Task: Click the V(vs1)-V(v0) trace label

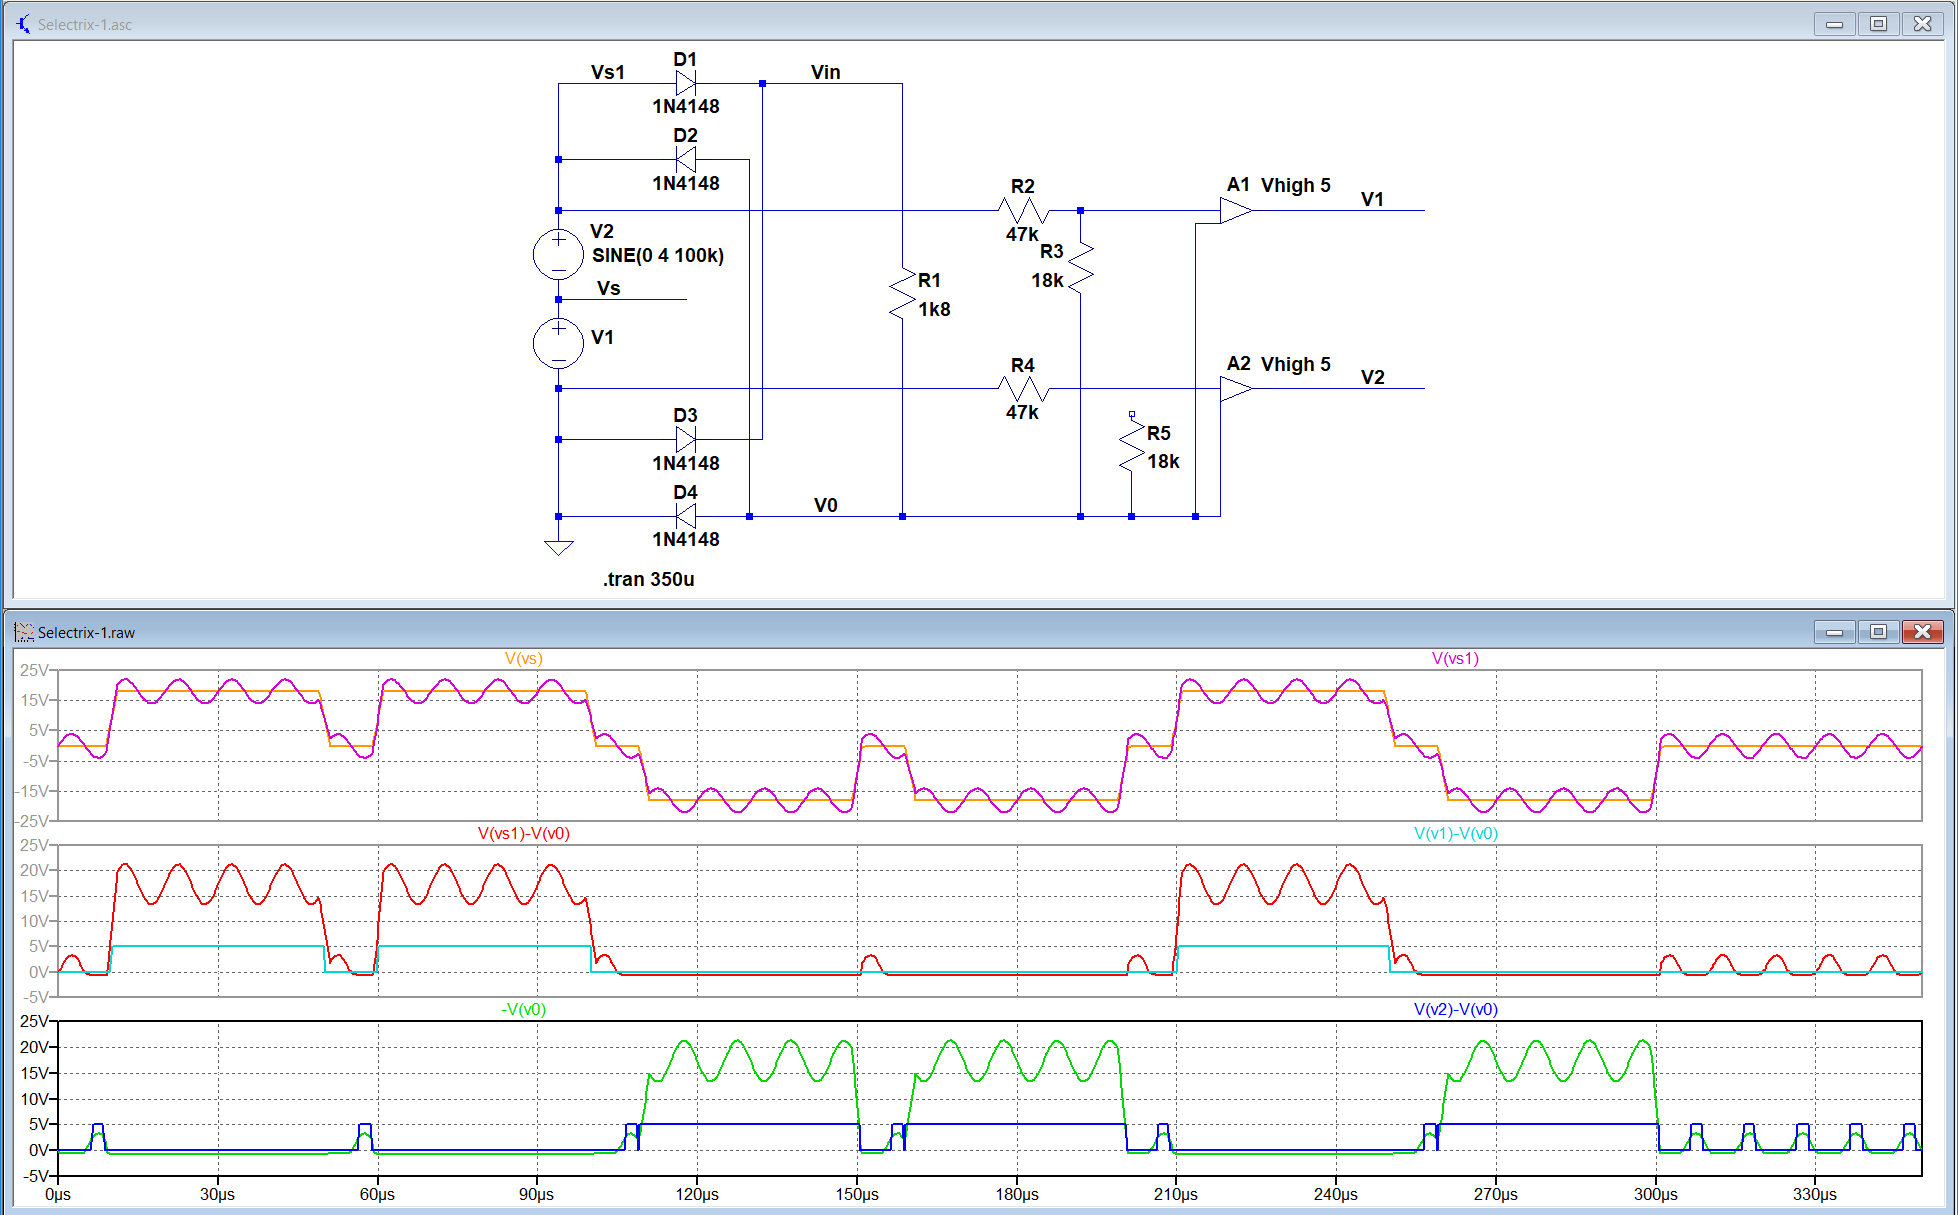Action: click(523, 833)
